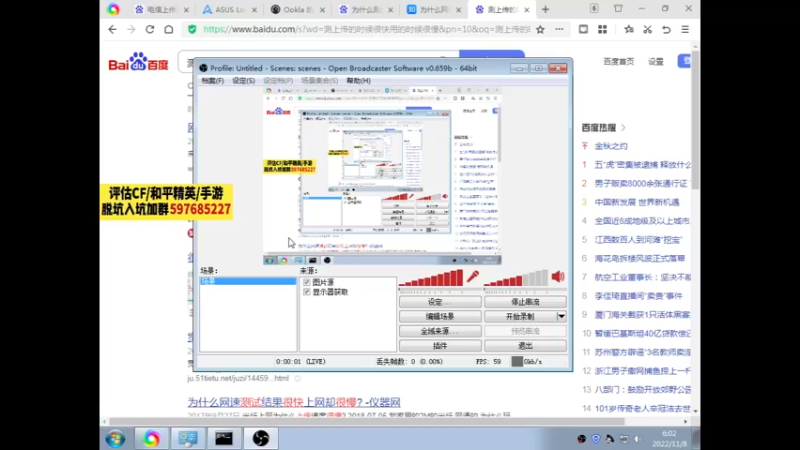Open command prompt taskbar icon
This screenshot has height=450, width=800.
pyautogui.click(x=224, y=439)
